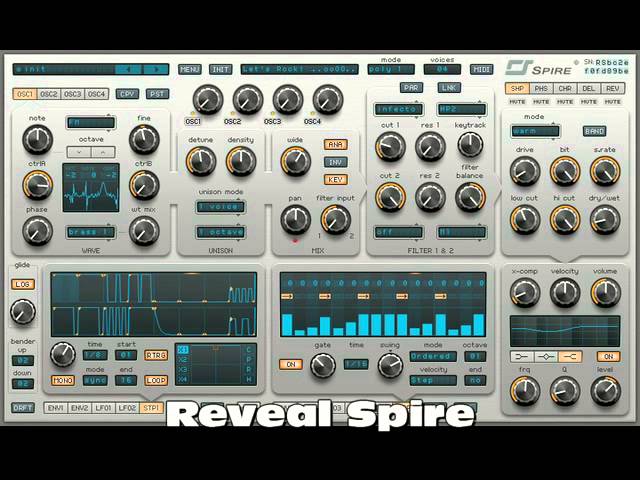Switch to the CHR effect tab

coord(565,88)
